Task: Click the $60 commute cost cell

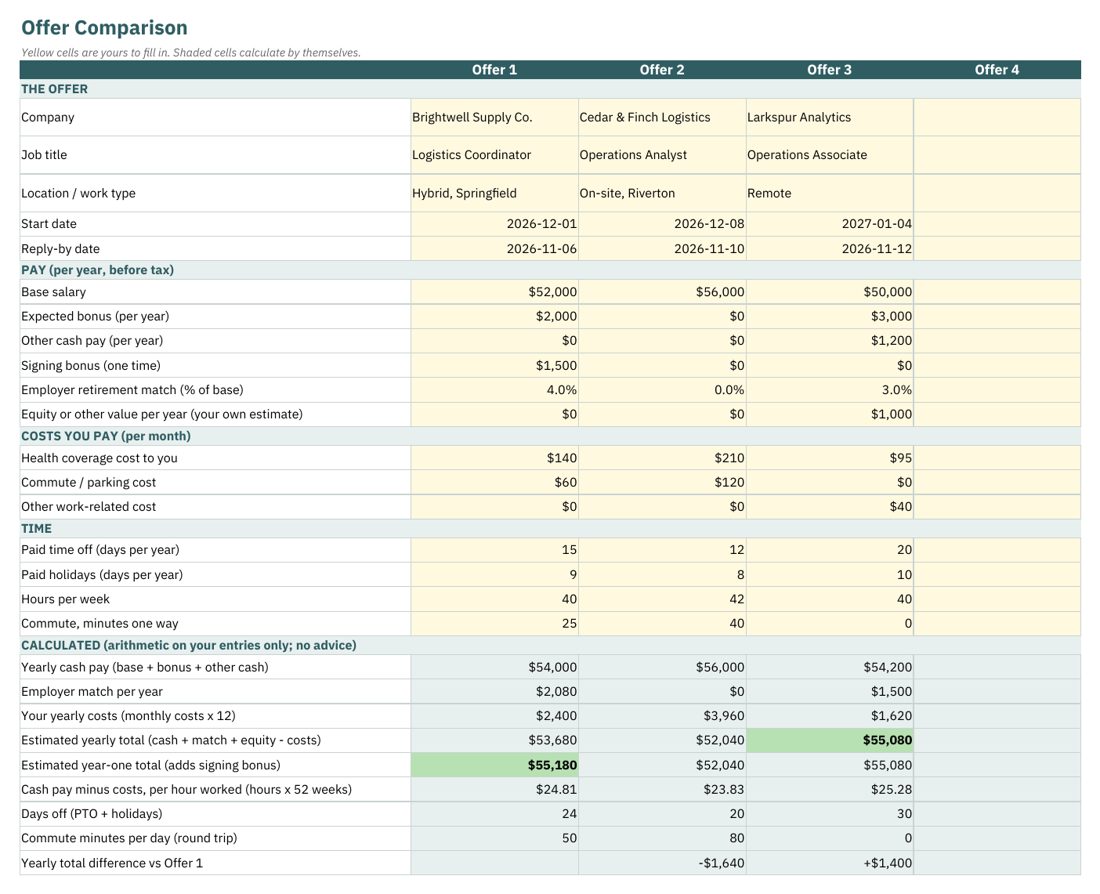Action: pos(495,482)
